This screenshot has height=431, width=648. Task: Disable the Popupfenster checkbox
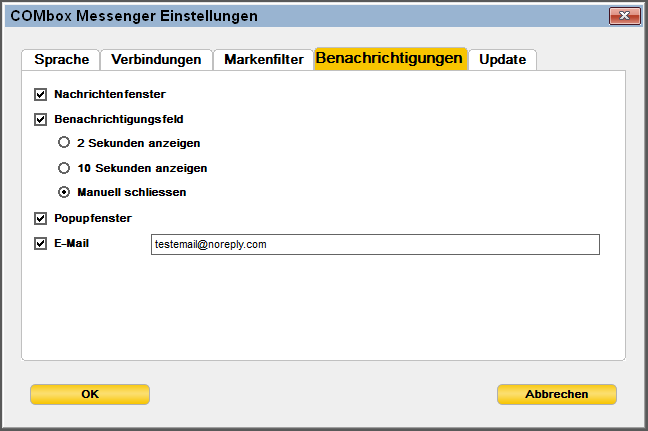pyautogui.click(x=40, y=218)
